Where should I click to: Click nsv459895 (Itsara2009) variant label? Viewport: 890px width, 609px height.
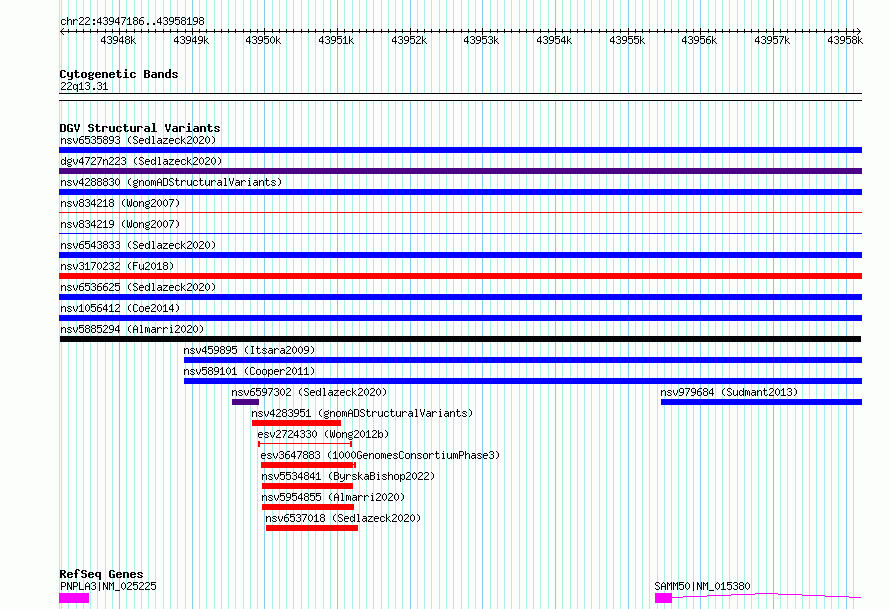coord(249,350)
